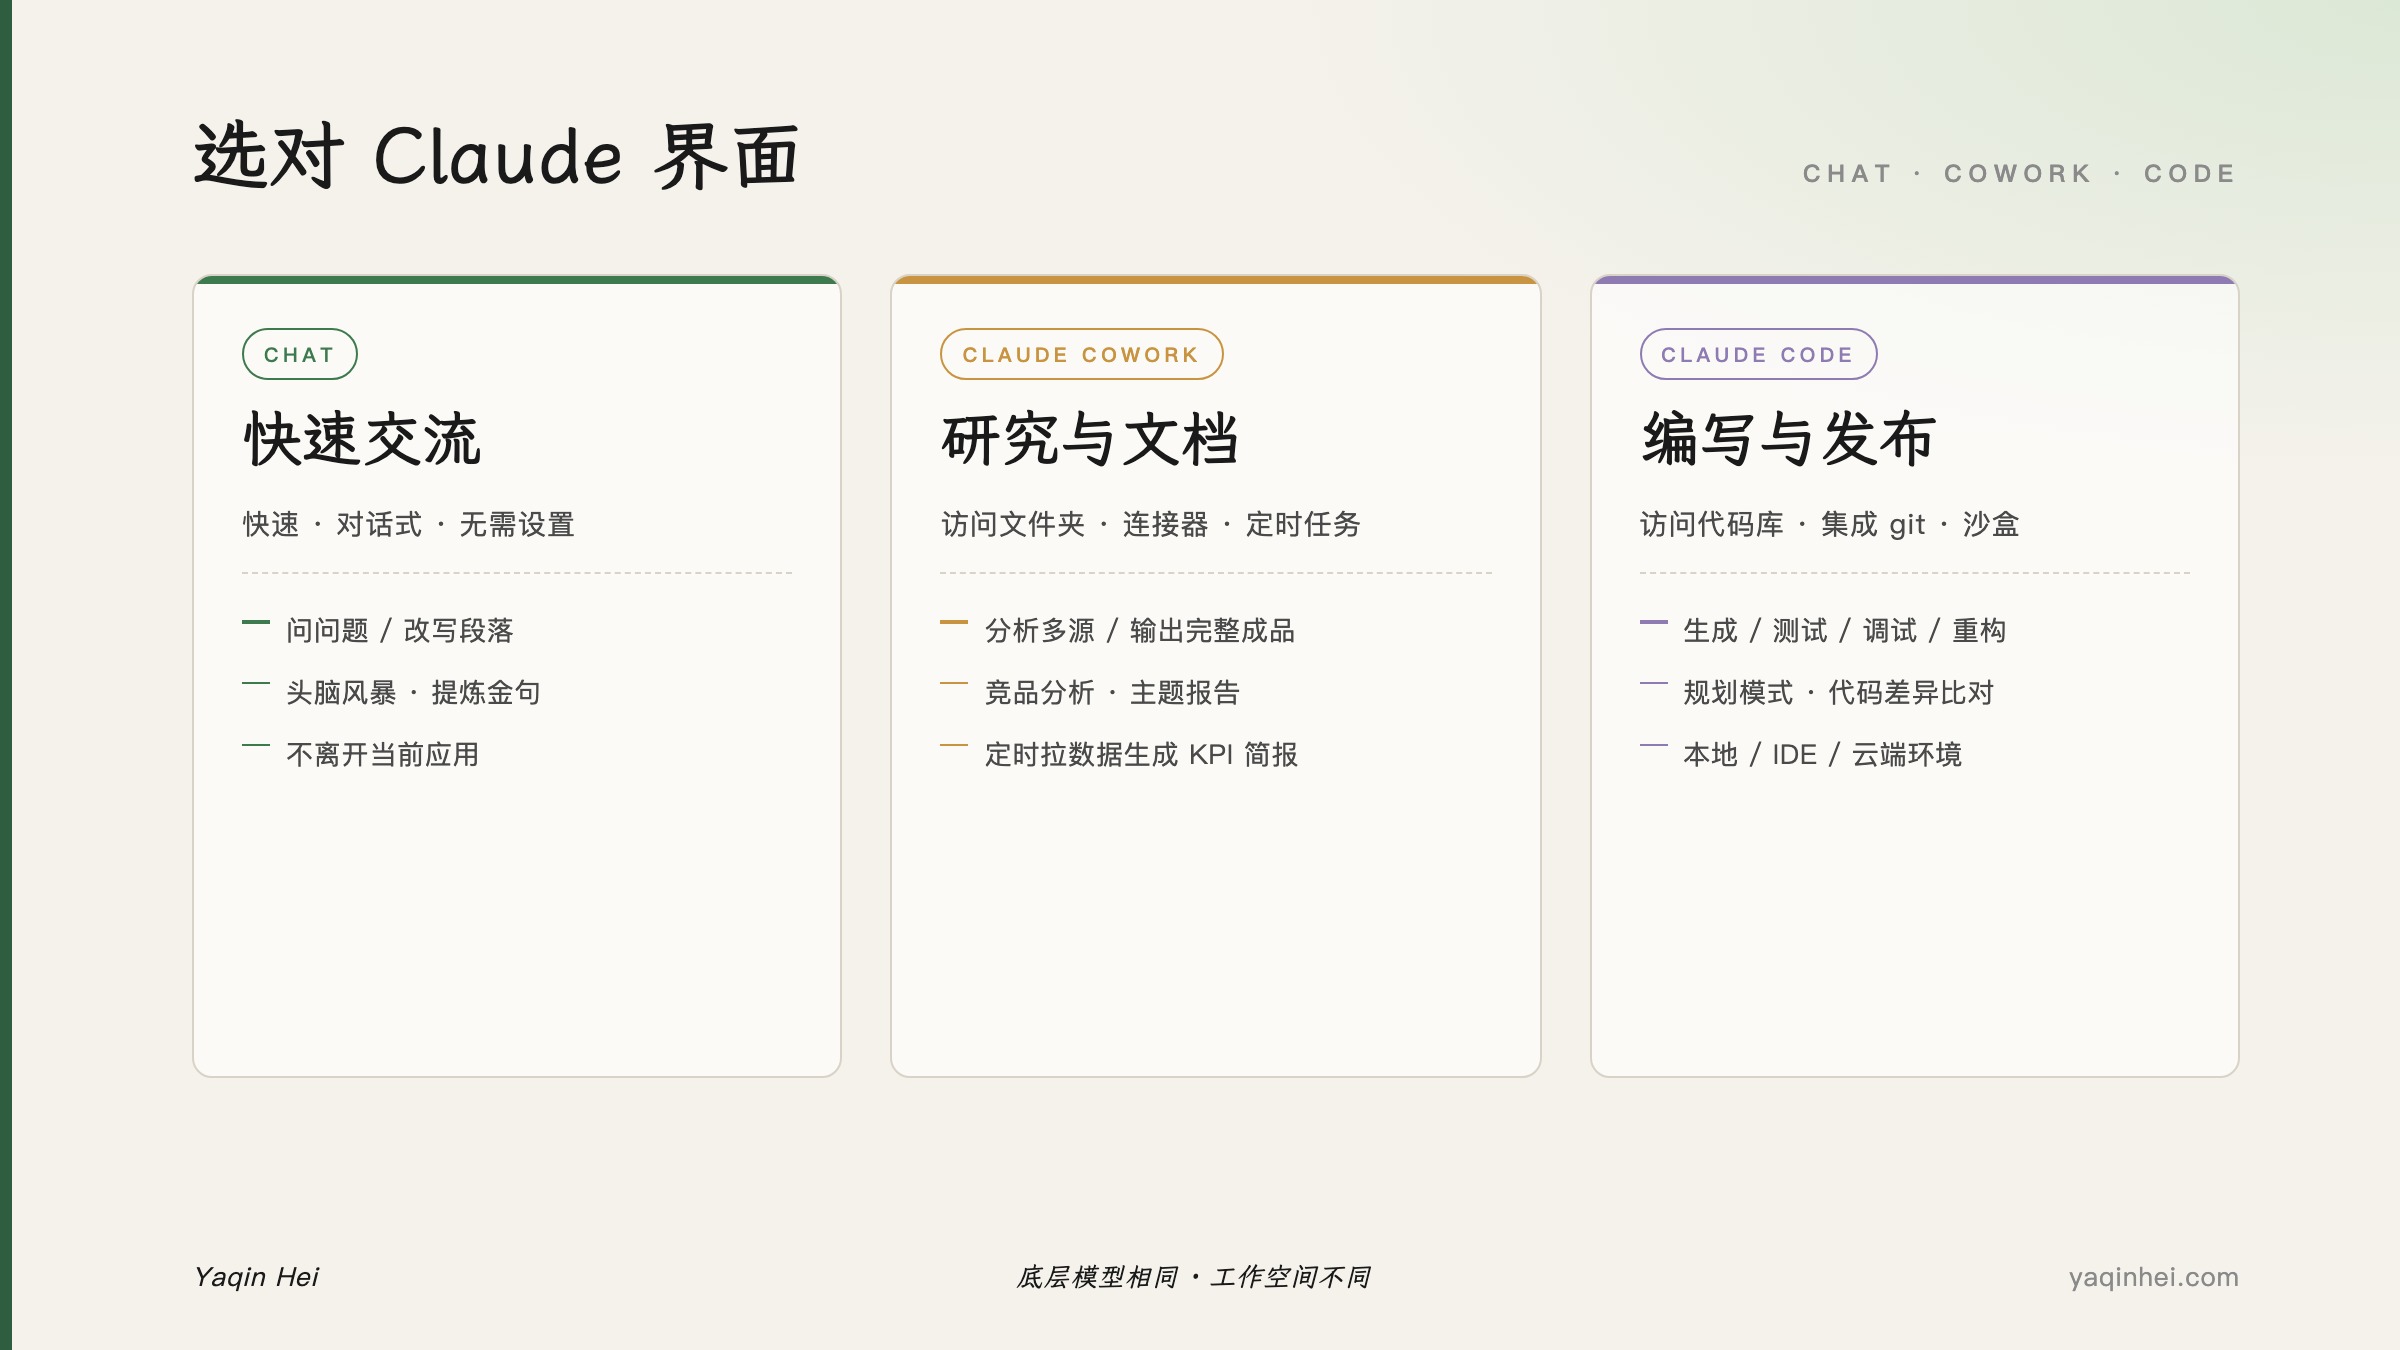
Task: Click the subtitle 快速 · 对话式 · 无需设置
Action: [x=409, y=524]
